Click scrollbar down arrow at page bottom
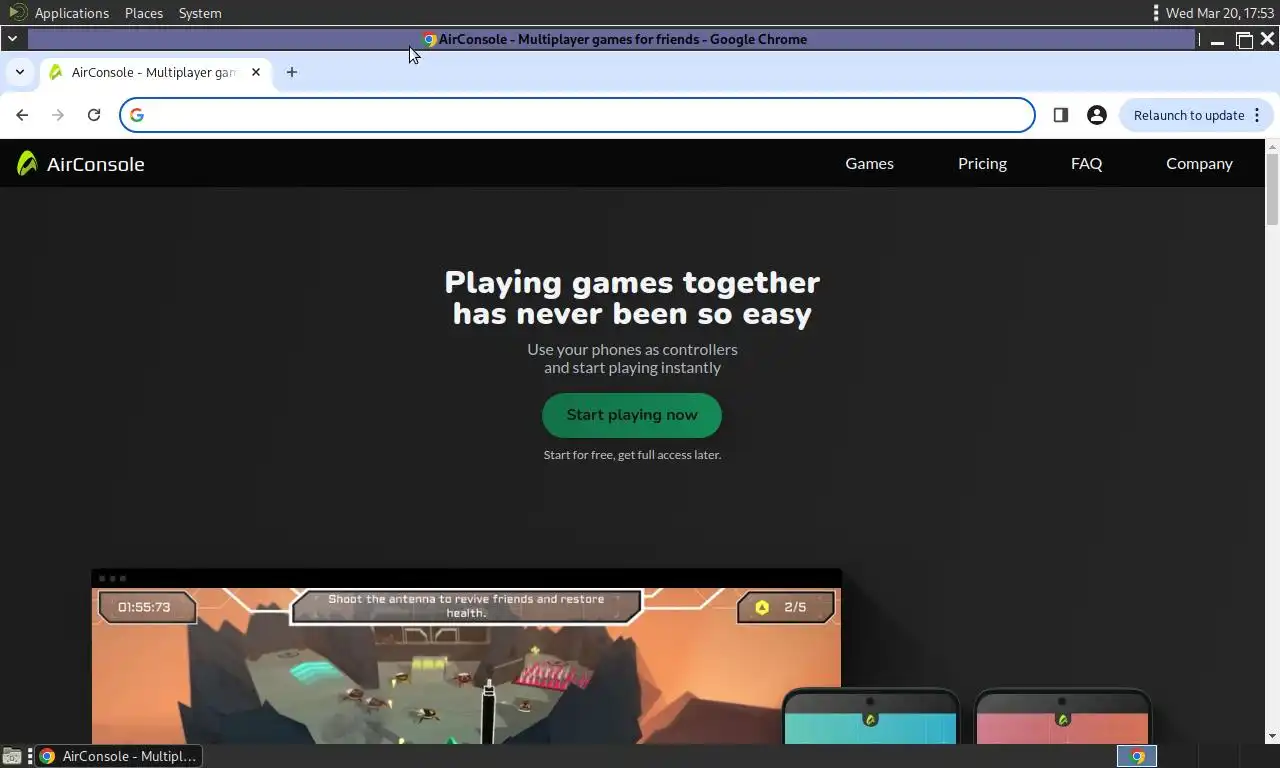Screen dimensions: 1280x768 tap(1272, 737)
